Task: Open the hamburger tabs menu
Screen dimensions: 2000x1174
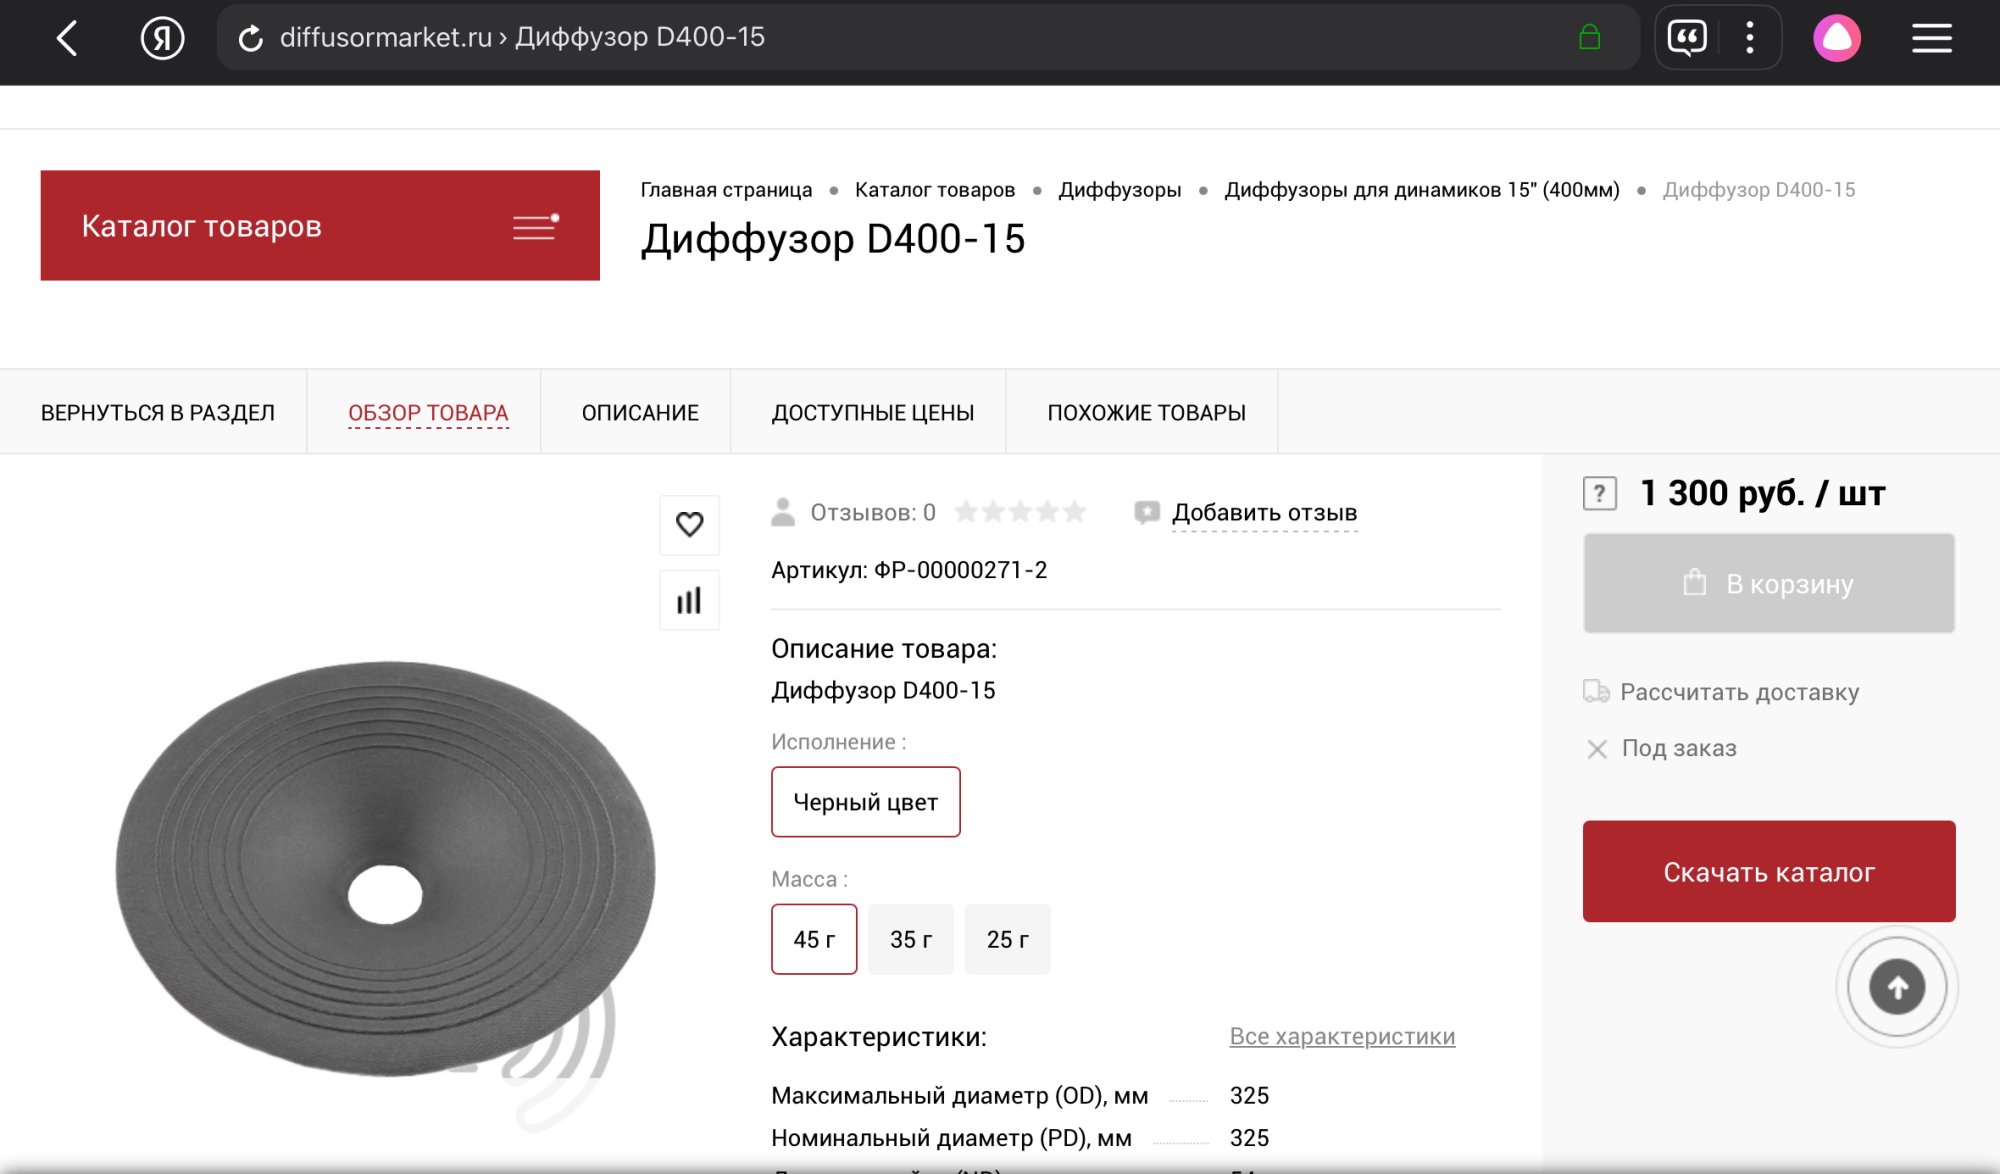Action: click(x=1931, y=39)
